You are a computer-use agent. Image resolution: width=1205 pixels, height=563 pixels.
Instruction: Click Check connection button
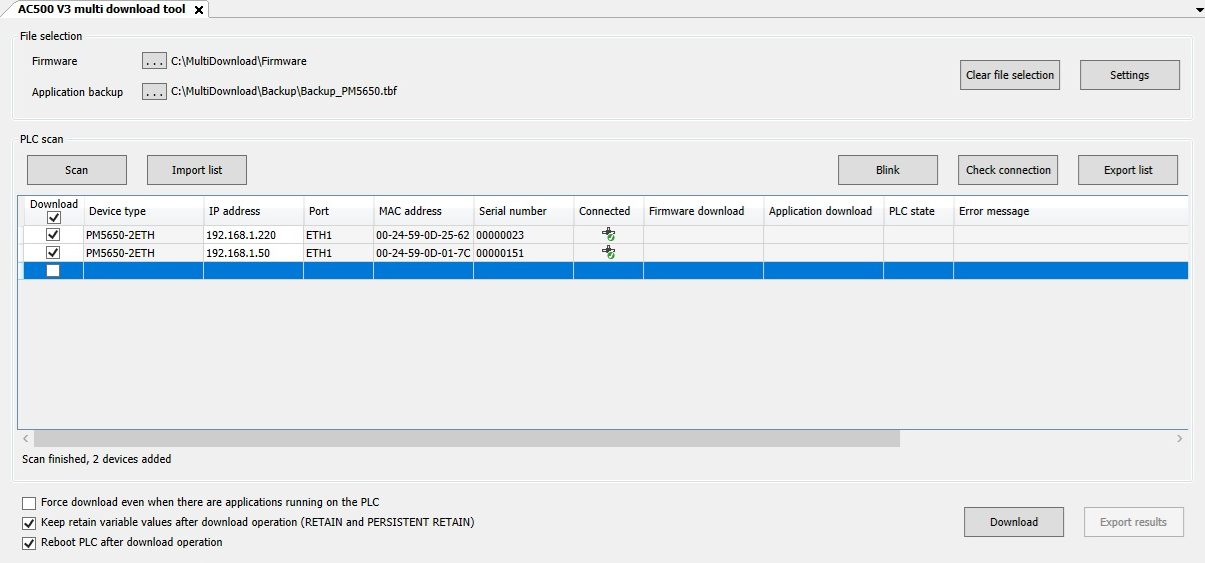click(x=1008, y=170)
